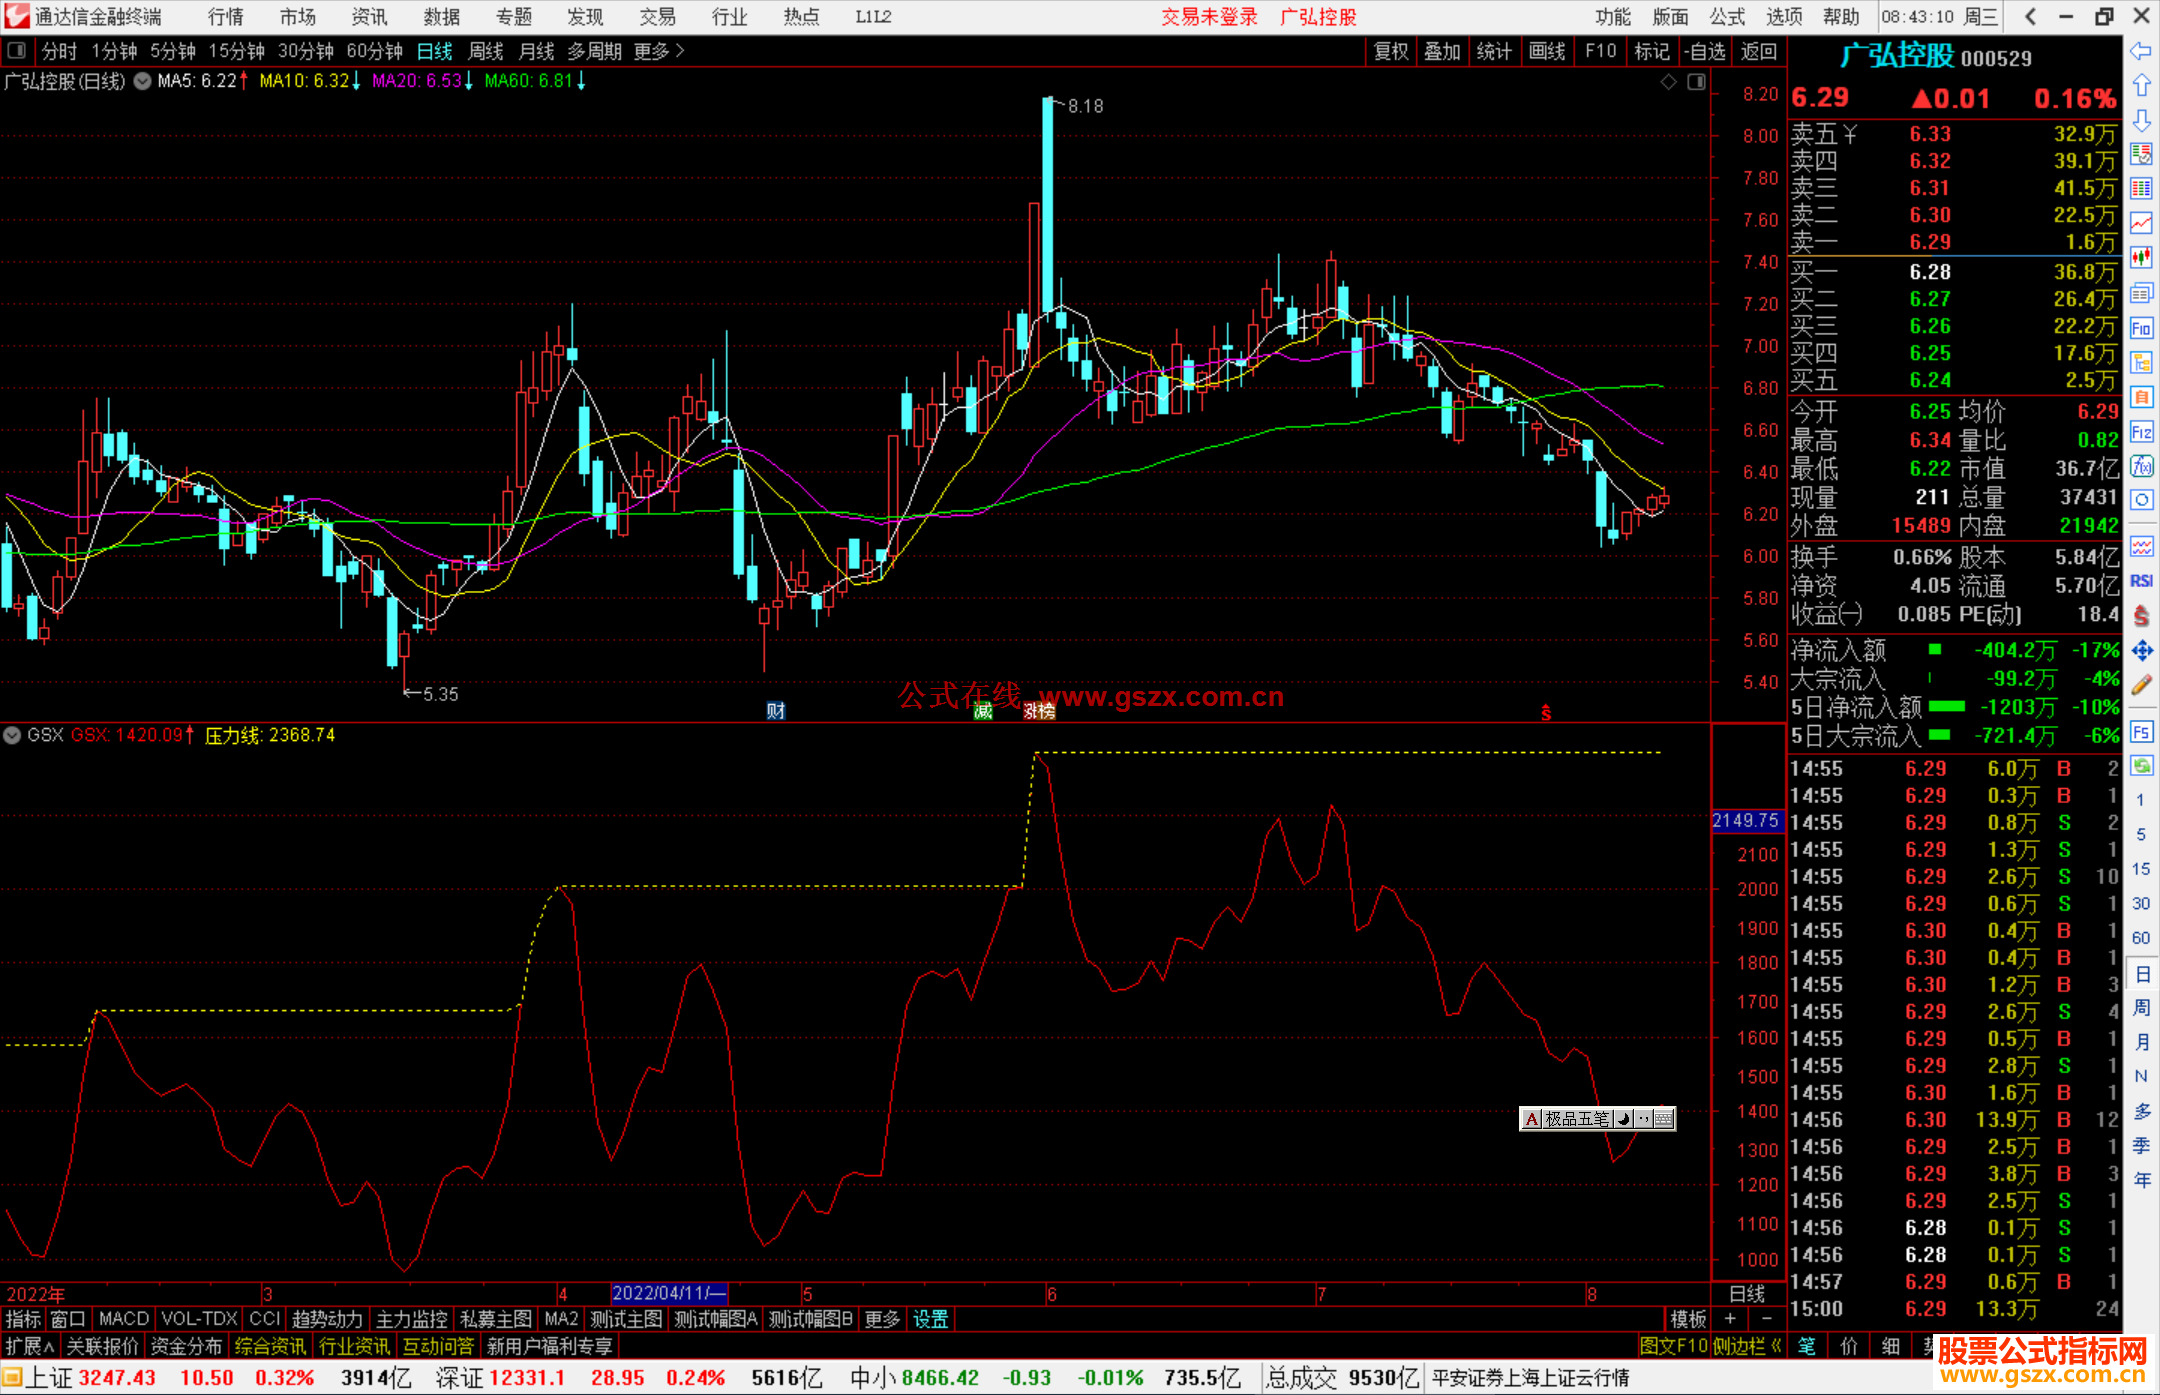Select the 笔 tick detail tab
2160x1395 pixels.
click(1807, 1346)
